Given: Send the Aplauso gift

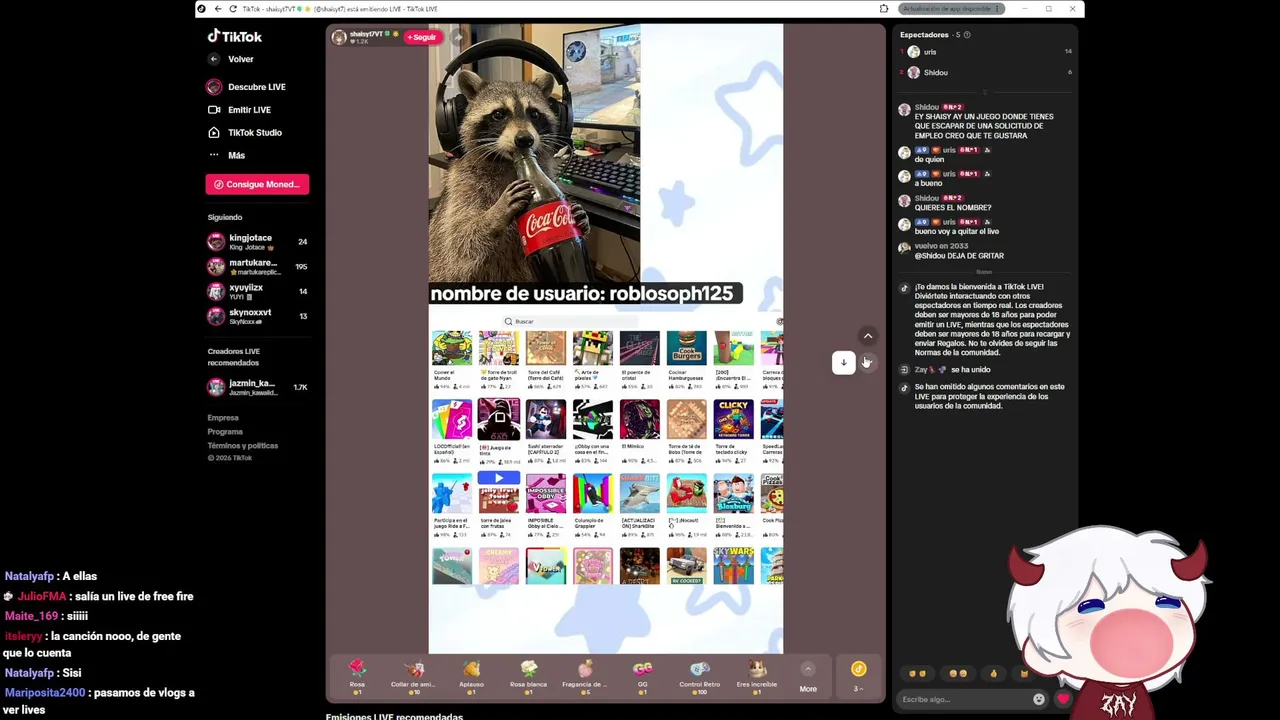Looking at the screenshot, I should coord(471,676).
